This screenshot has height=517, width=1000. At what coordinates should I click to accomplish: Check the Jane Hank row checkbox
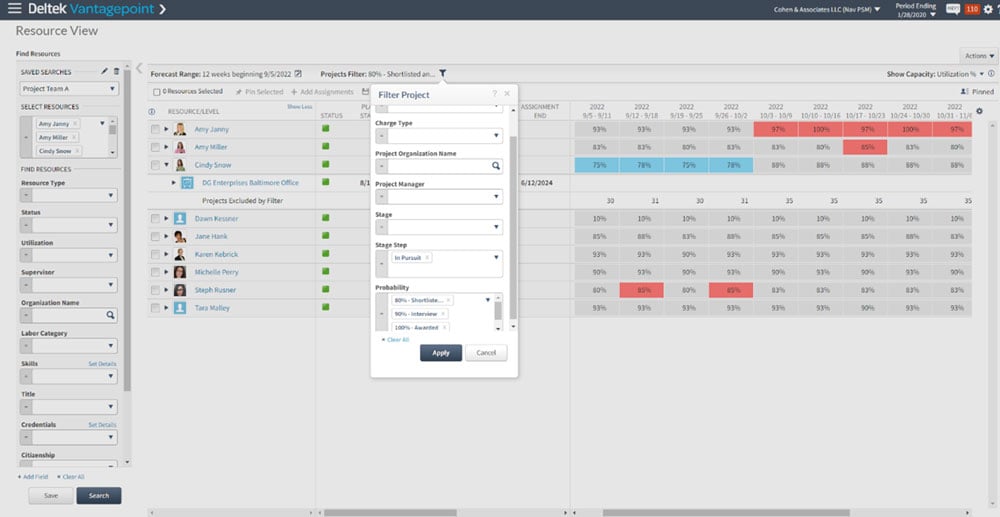(x=155, y=237)
